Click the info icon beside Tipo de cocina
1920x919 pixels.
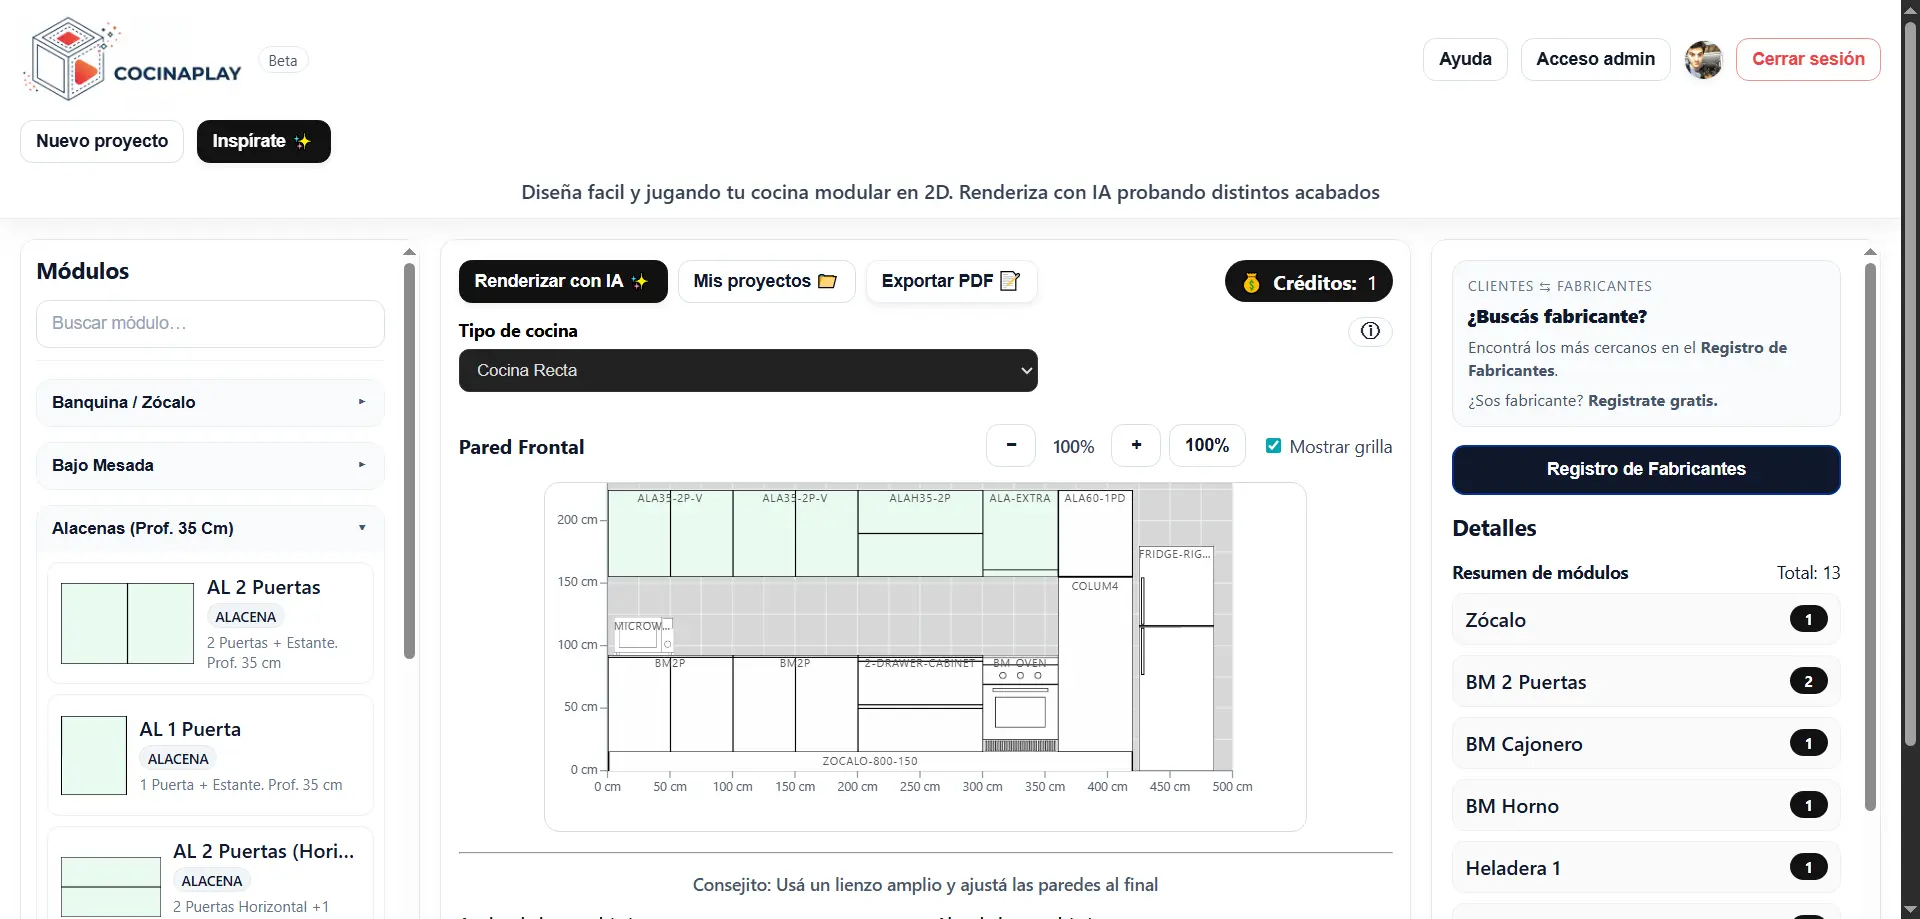(1370, 331)
